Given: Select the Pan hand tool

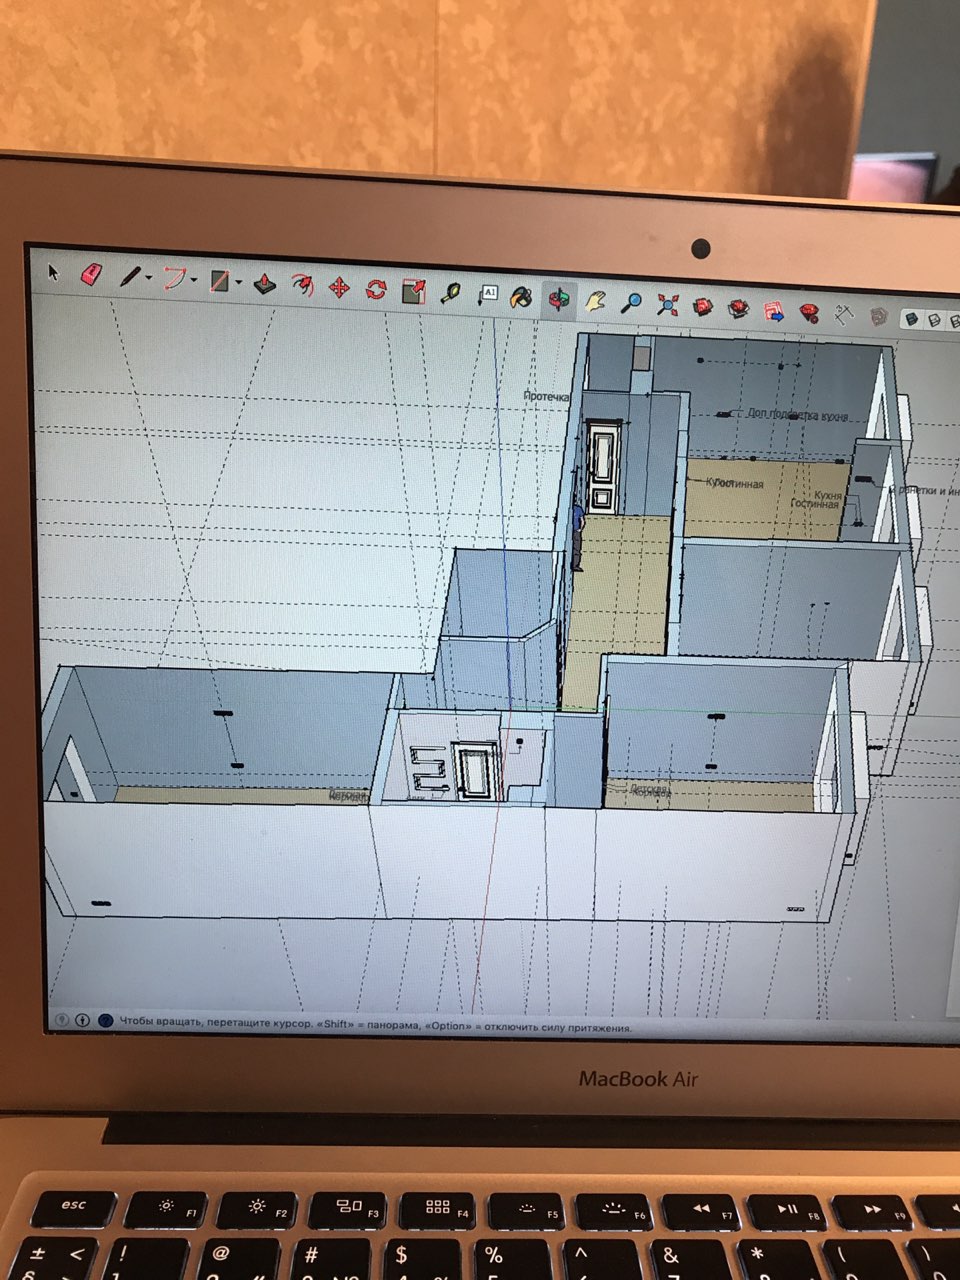Looking at the screenshot, I should (596, 300).
